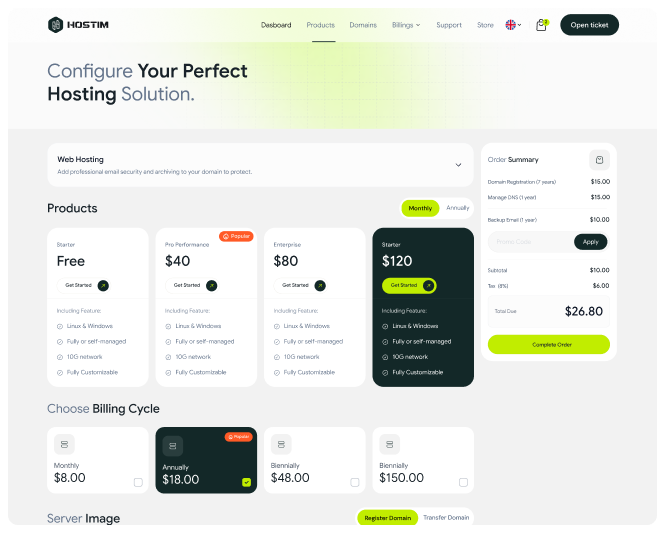Click the arrow icon on $80 plan
The image size is (665, 533).
320,285
